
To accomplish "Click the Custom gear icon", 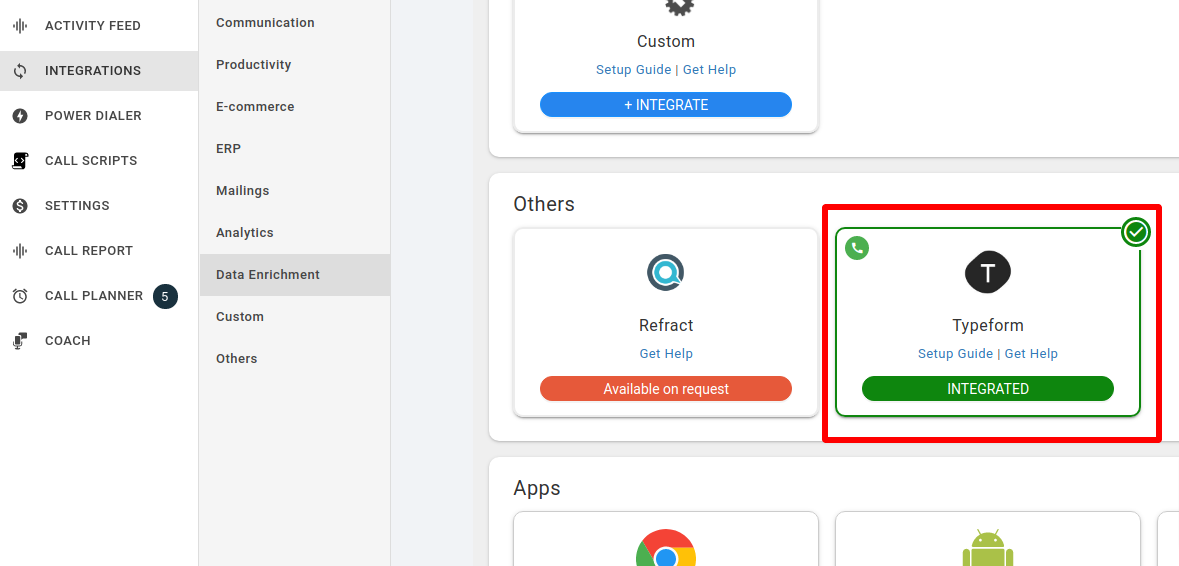I will click(679, 8).
